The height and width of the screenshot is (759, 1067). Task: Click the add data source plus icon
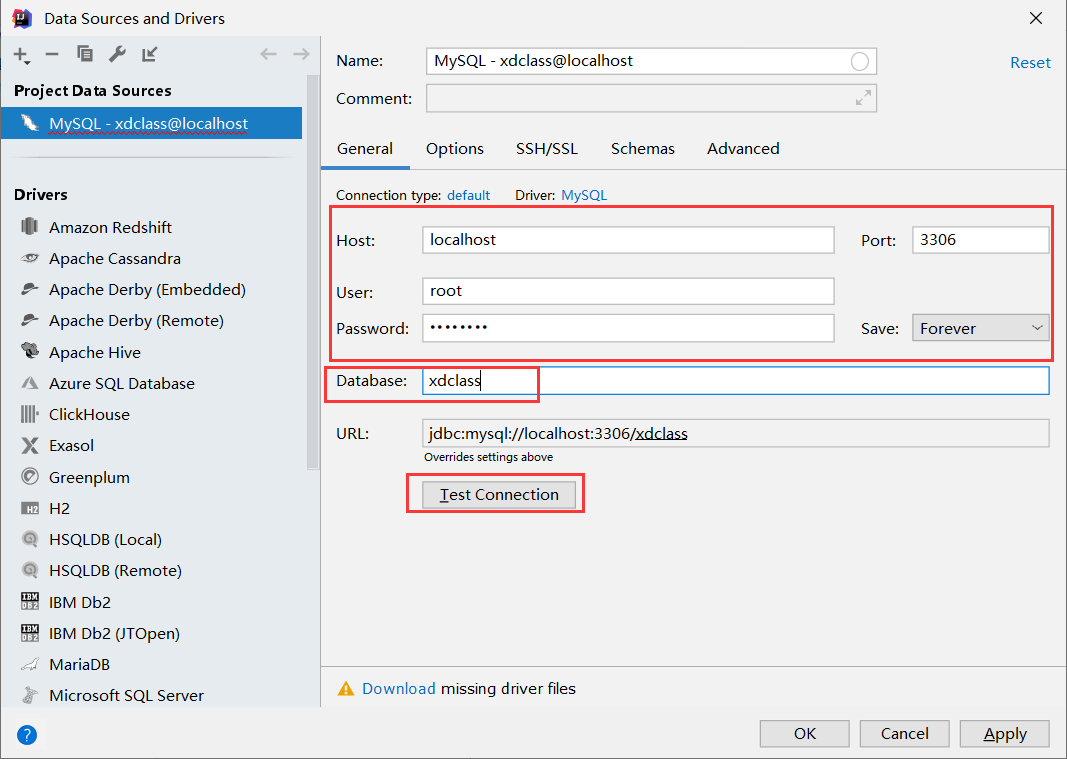(x=22, y=55)
